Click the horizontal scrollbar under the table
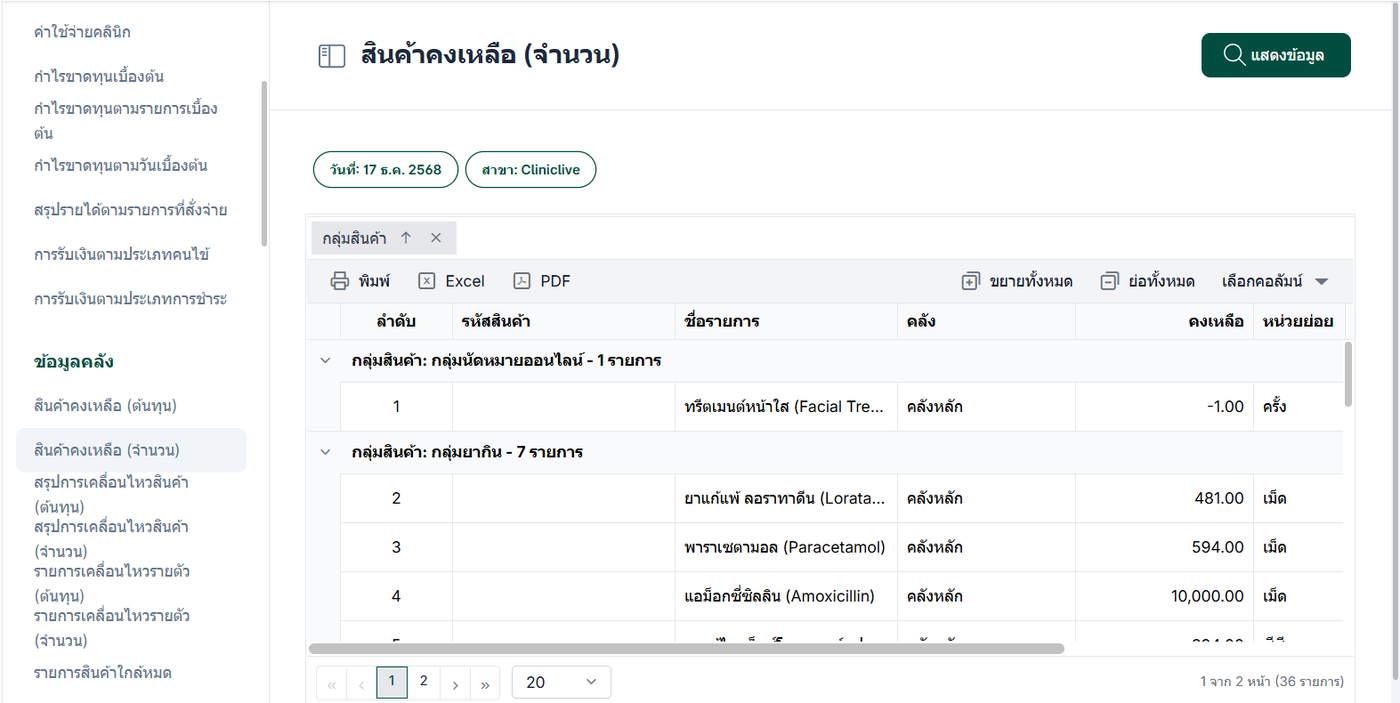This screenshot has height=703, width=1400. [686, 648]
